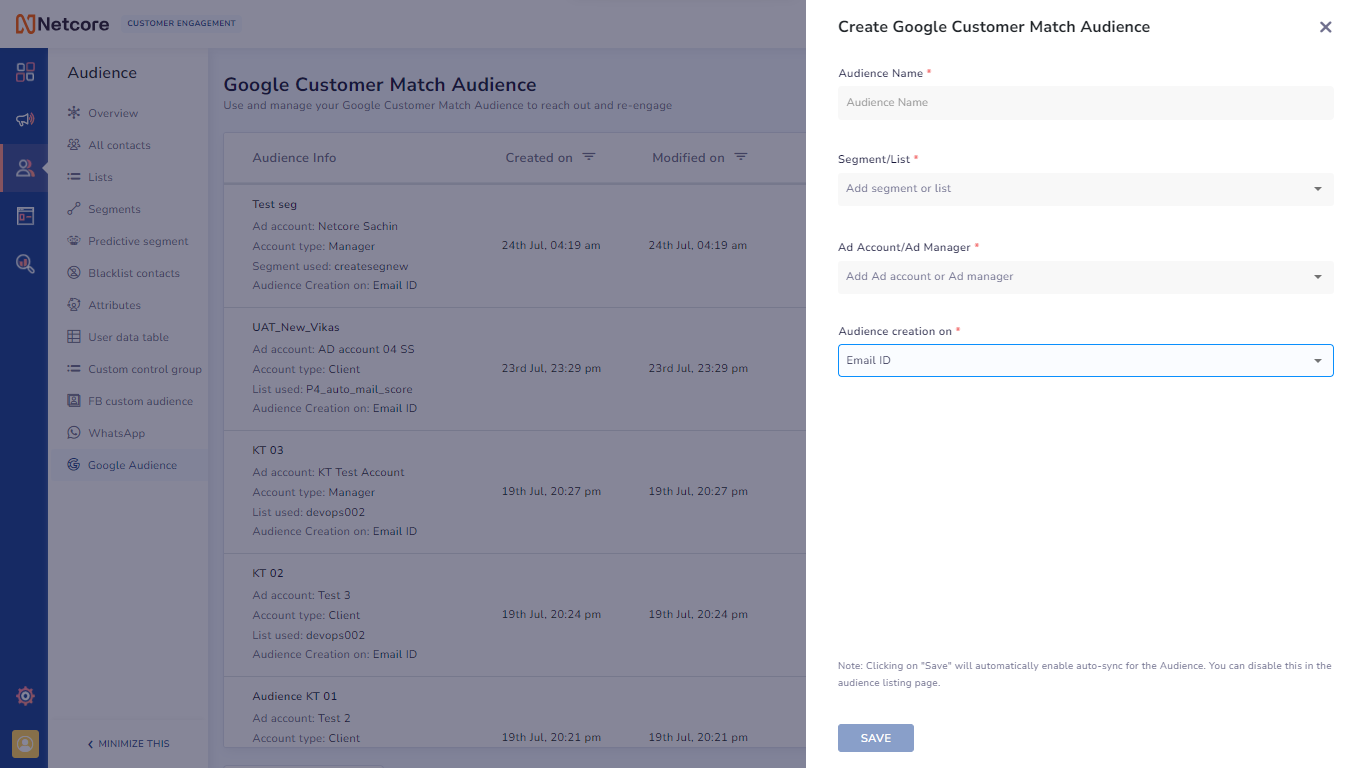Select the KT 03 audience name
The width and height of the screenshot is (1366, 768).
click(x=268, y=451)
